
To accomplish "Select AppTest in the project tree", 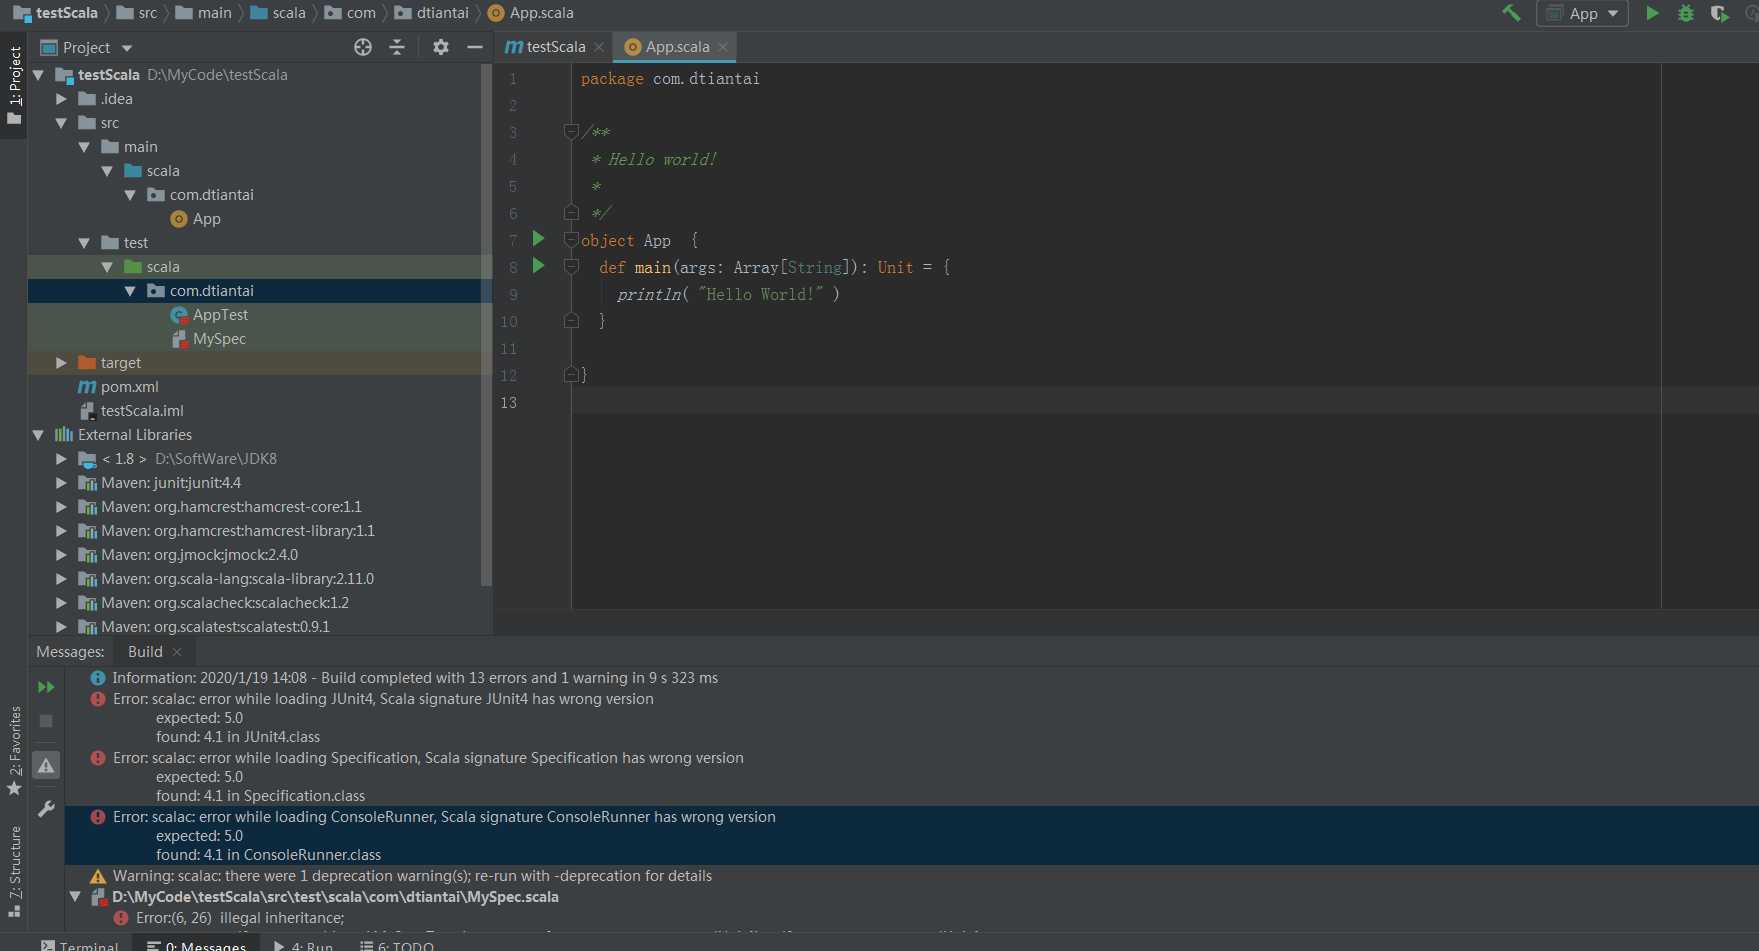I will pos(209,315).
